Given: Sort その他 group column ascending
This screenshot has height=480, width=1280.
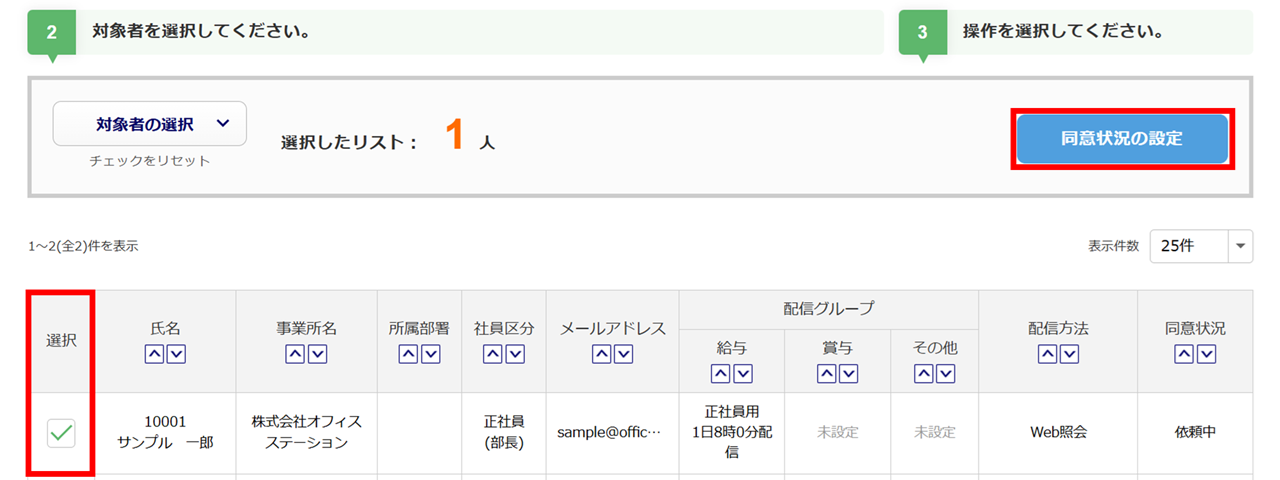Looking at the screenshot, I should 923,373.
